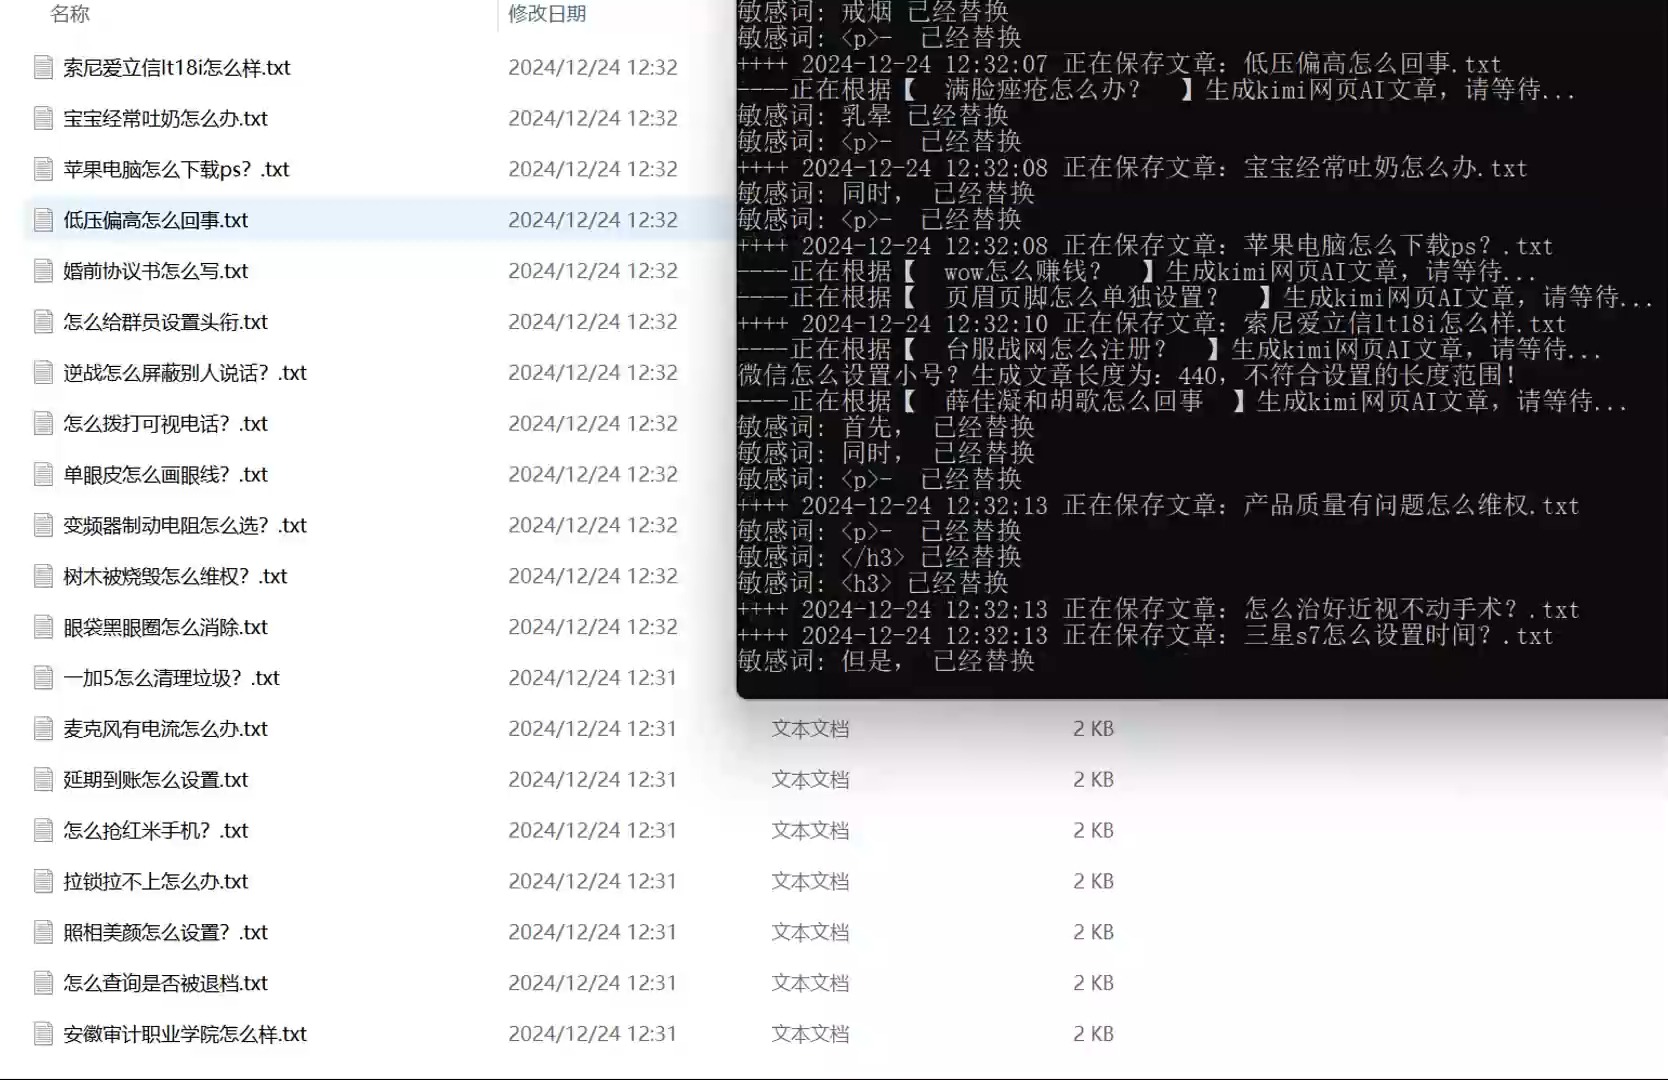Viewport: 1668px width, 1080px height.
Task: Click the 文本文档 type cell of 麦克风有电流怎么办.txt
Action: [x=811, y=729]
